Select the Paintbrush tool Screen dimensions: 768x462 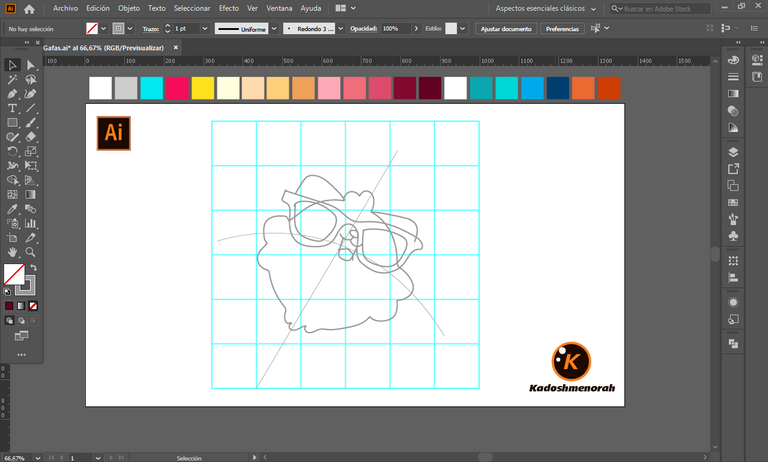pyautogui.click(x=30, y=122)
